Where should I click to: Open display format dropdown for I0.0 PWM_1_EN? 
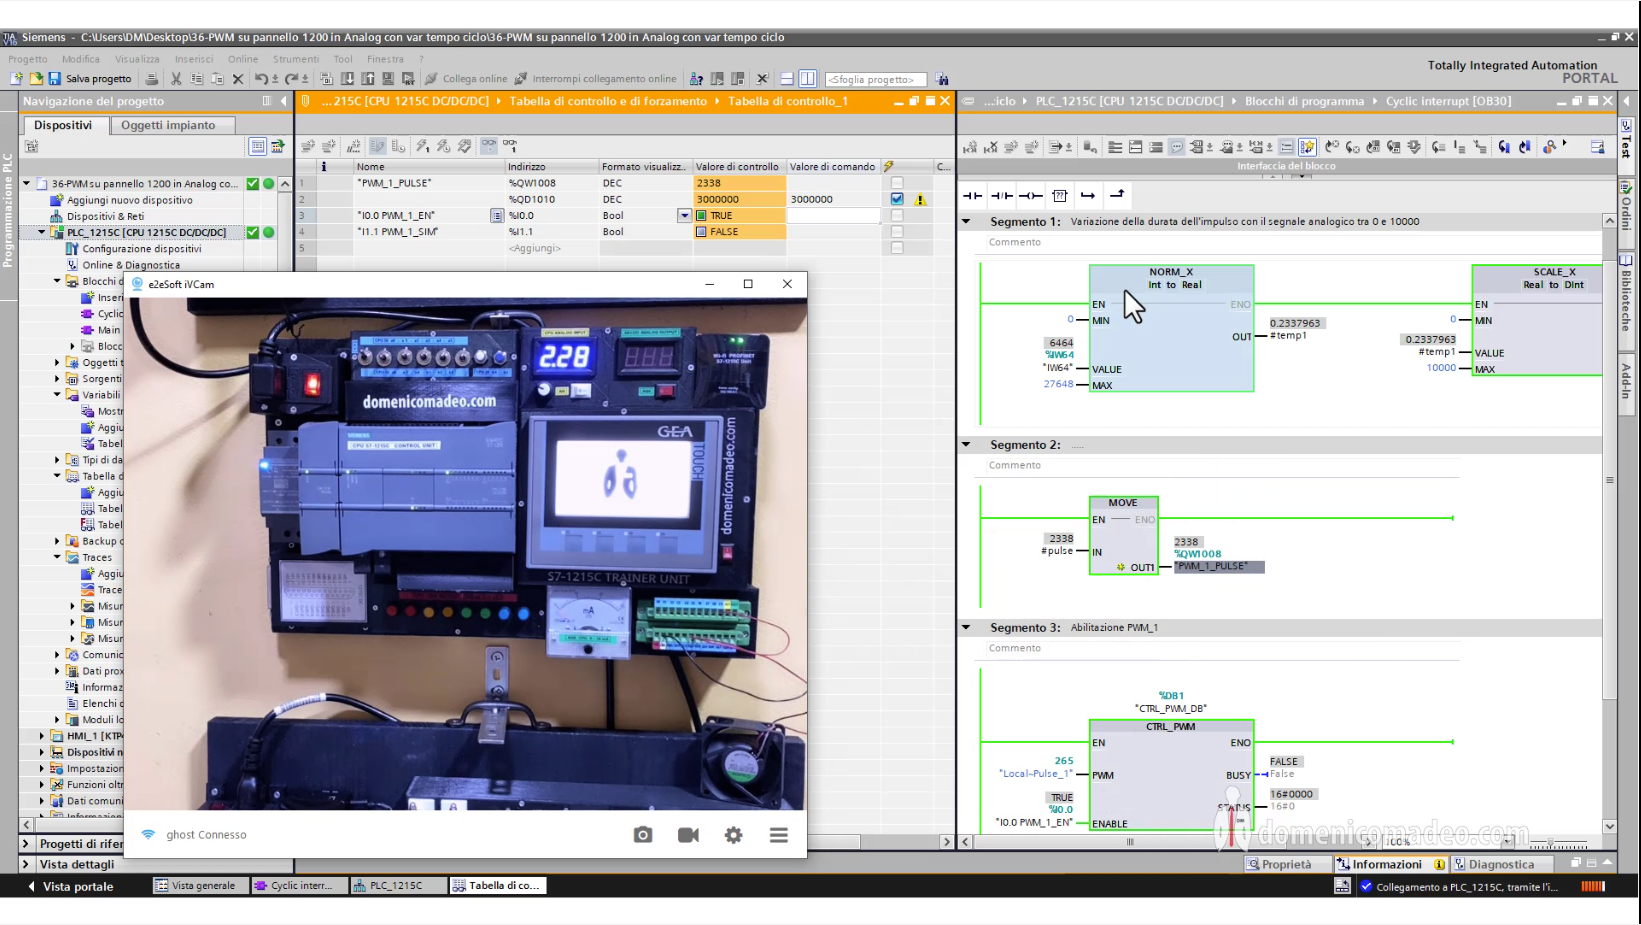[684, 216]
